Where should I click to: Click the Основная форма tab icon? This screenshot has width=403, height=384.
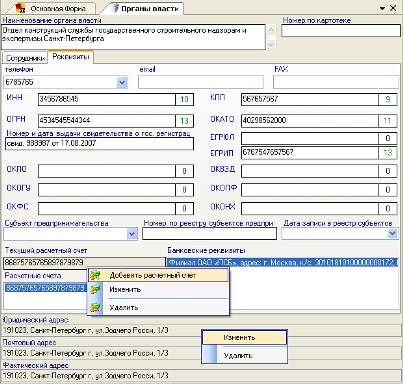point(20,8)
